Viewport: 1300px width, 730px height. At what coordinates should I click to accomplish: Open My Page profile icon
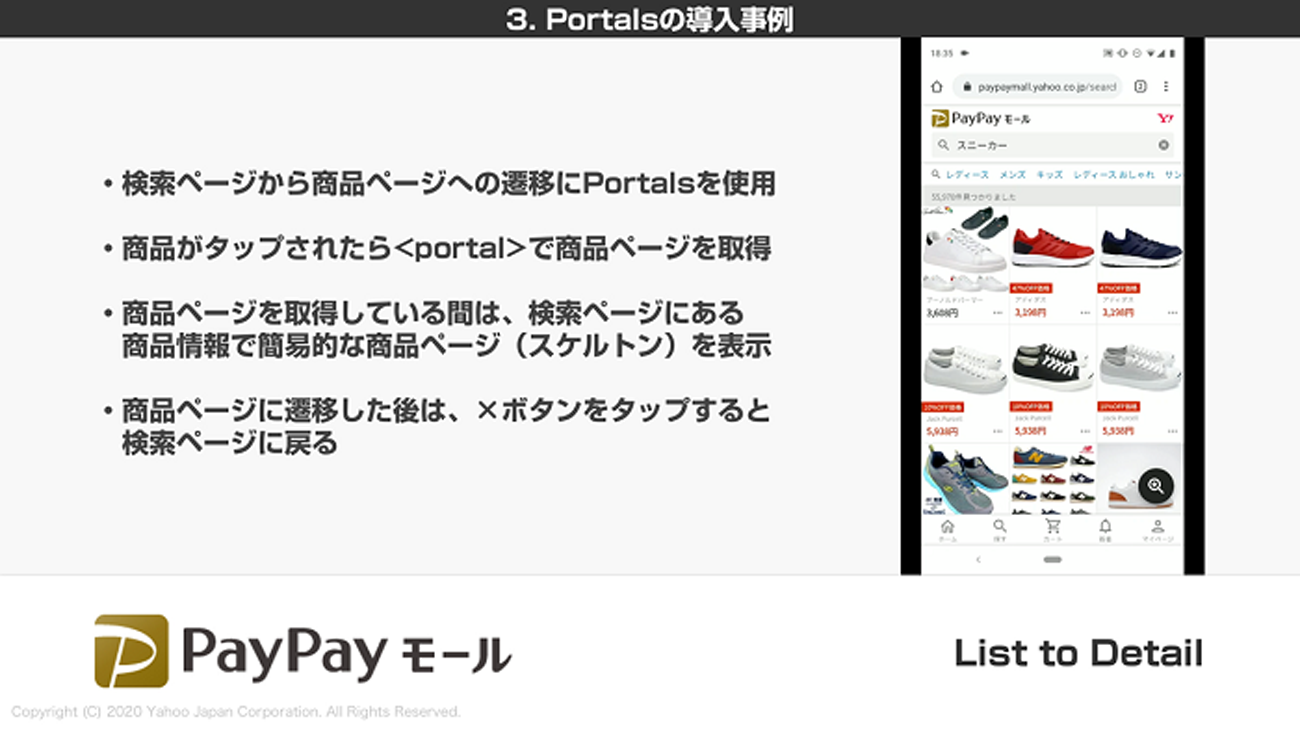tap(1157, 529)
